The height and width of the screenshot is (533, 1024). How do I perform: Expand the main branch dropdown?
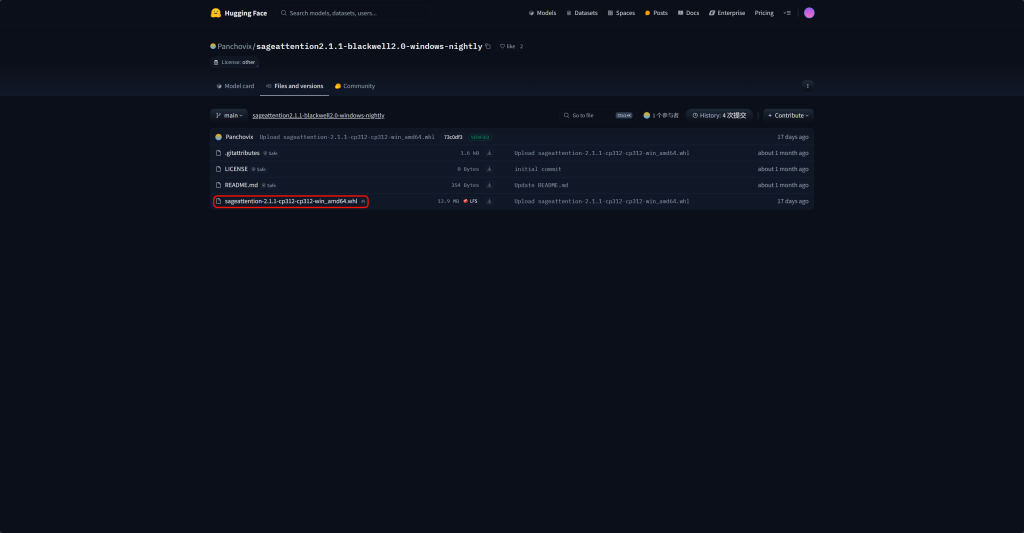coord(229,115)
